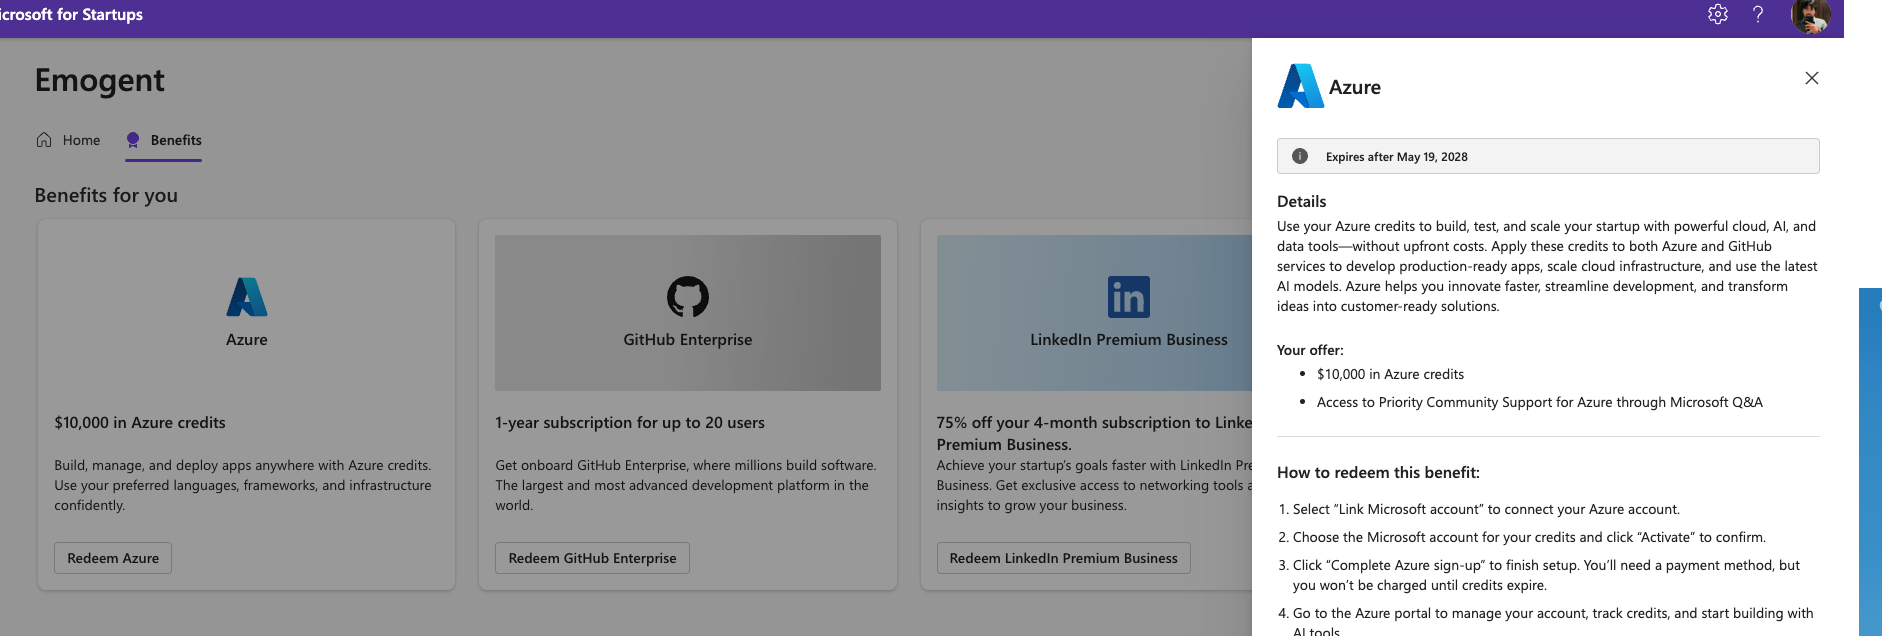The image size is (1882, 636).
Task: Click the Microsoft for Startups header title
Action: [x=71, y=14]
